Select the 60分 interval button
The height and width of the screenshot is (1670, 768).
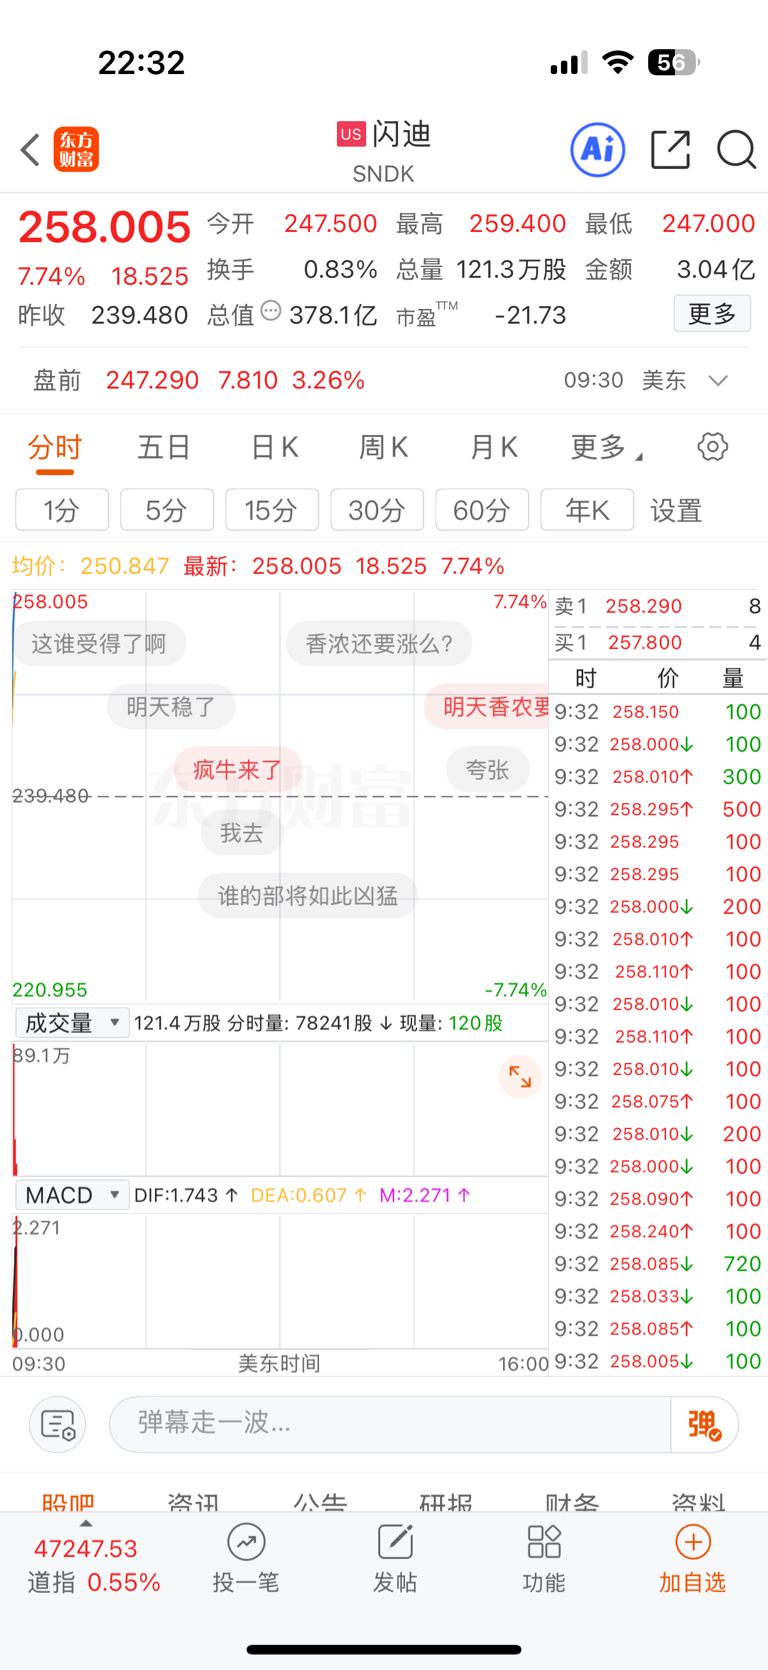(x=482, y=510)
